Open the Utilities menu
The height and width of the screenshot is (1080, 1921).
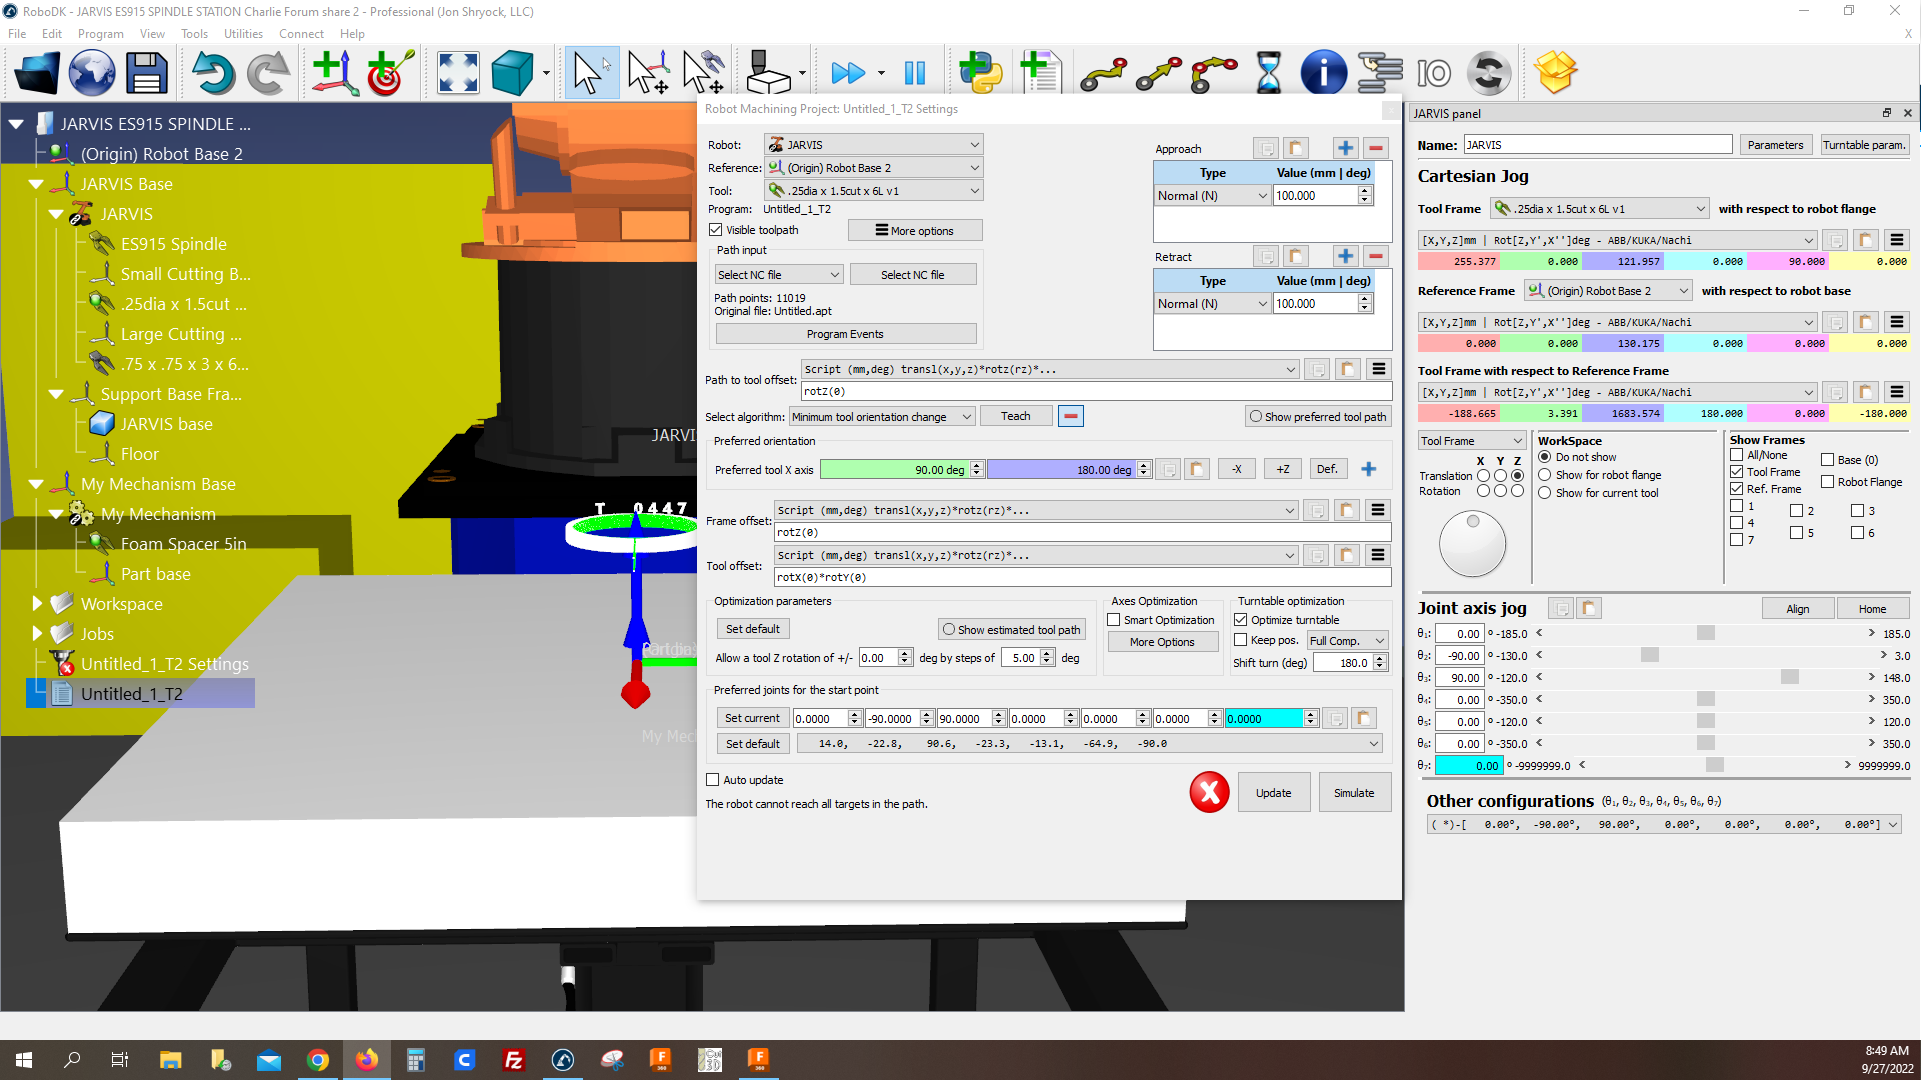coord(242,33)
